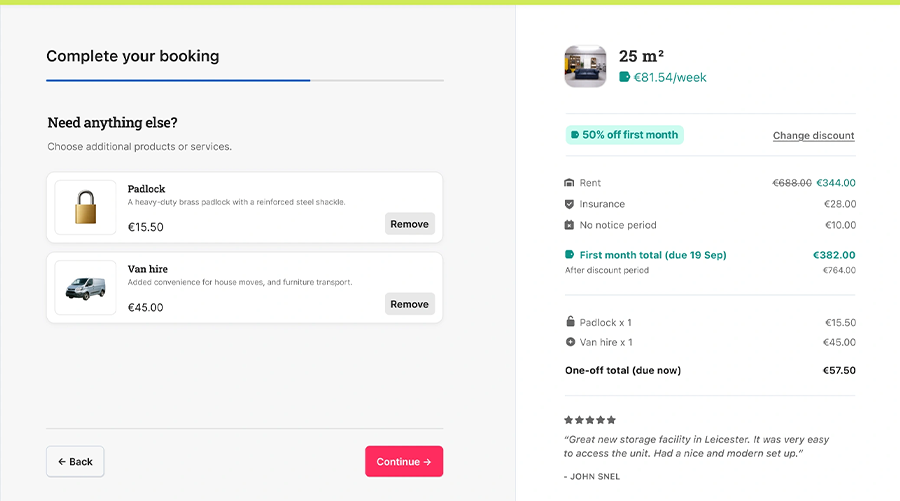Click the green tag icon beside First month total
Screen dimensions: 900x501
point(570,255)
